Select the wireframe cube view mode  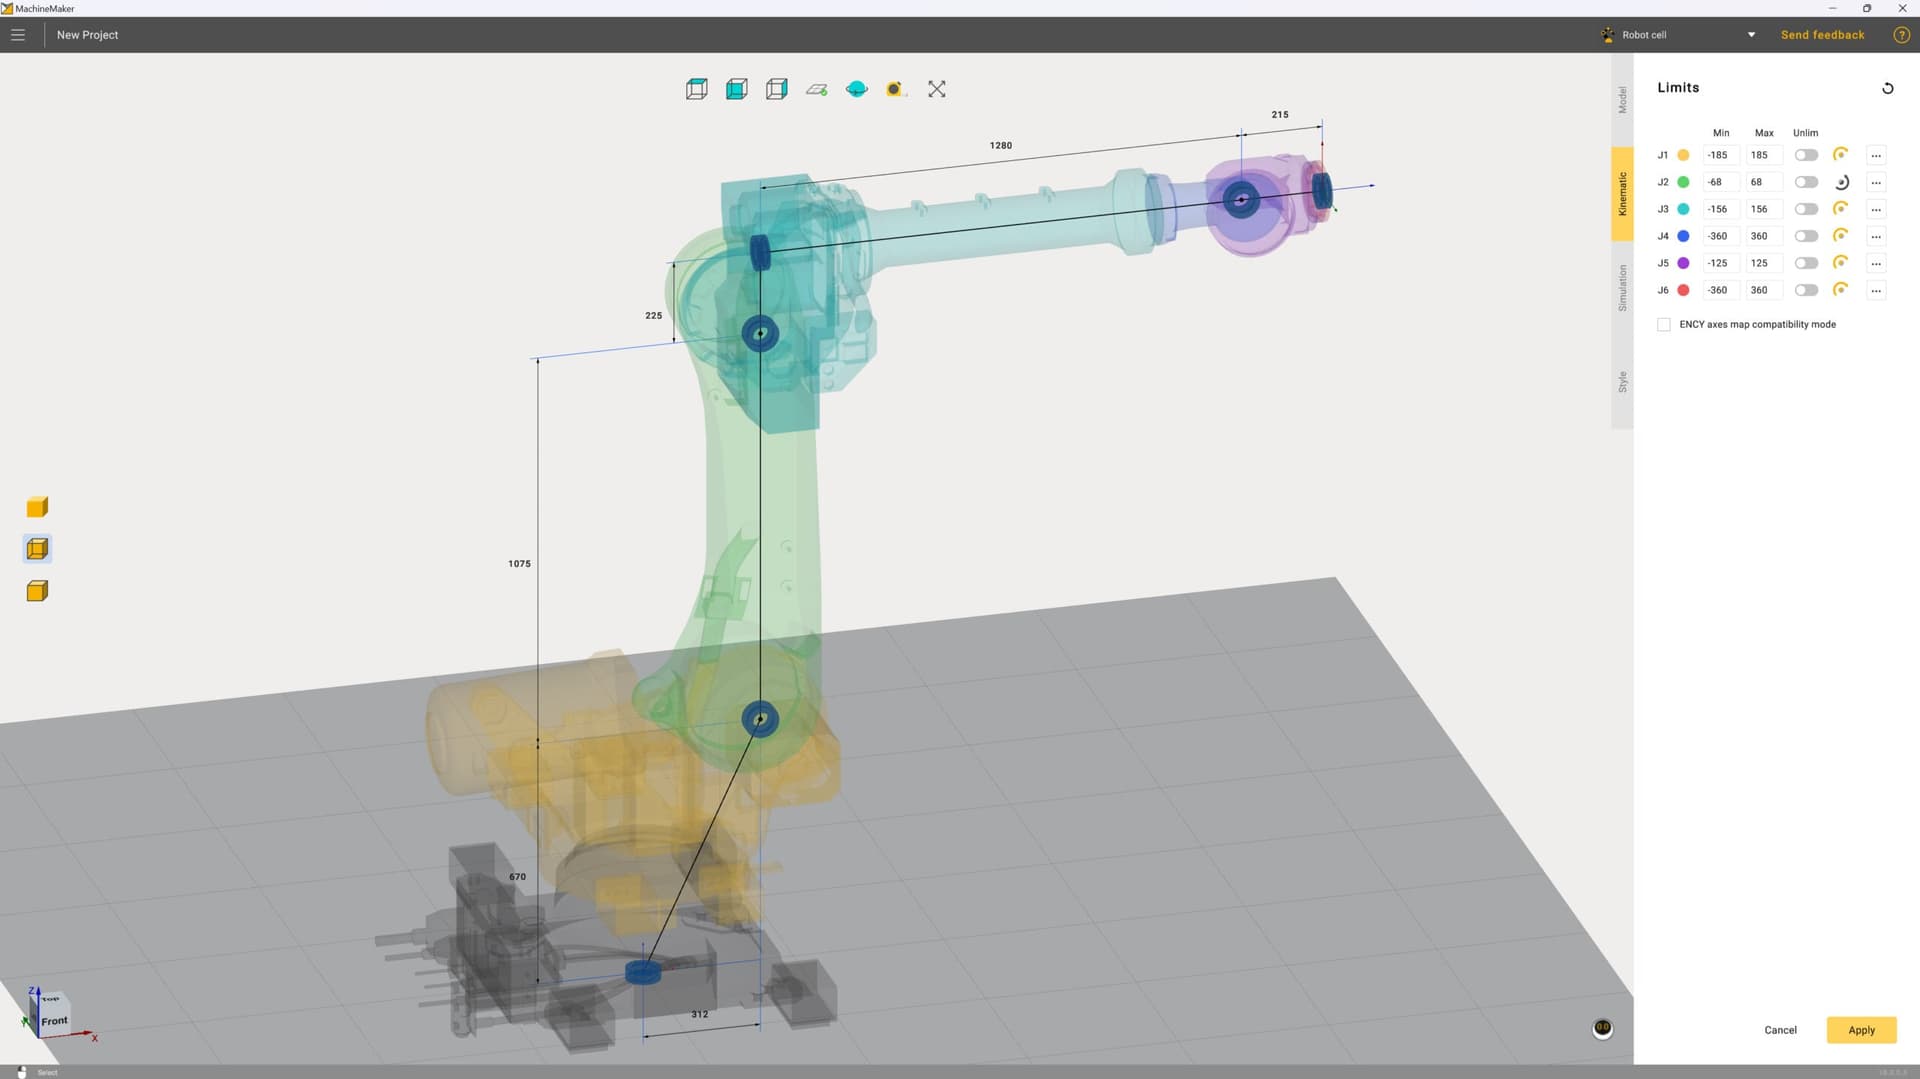point(697,89)
